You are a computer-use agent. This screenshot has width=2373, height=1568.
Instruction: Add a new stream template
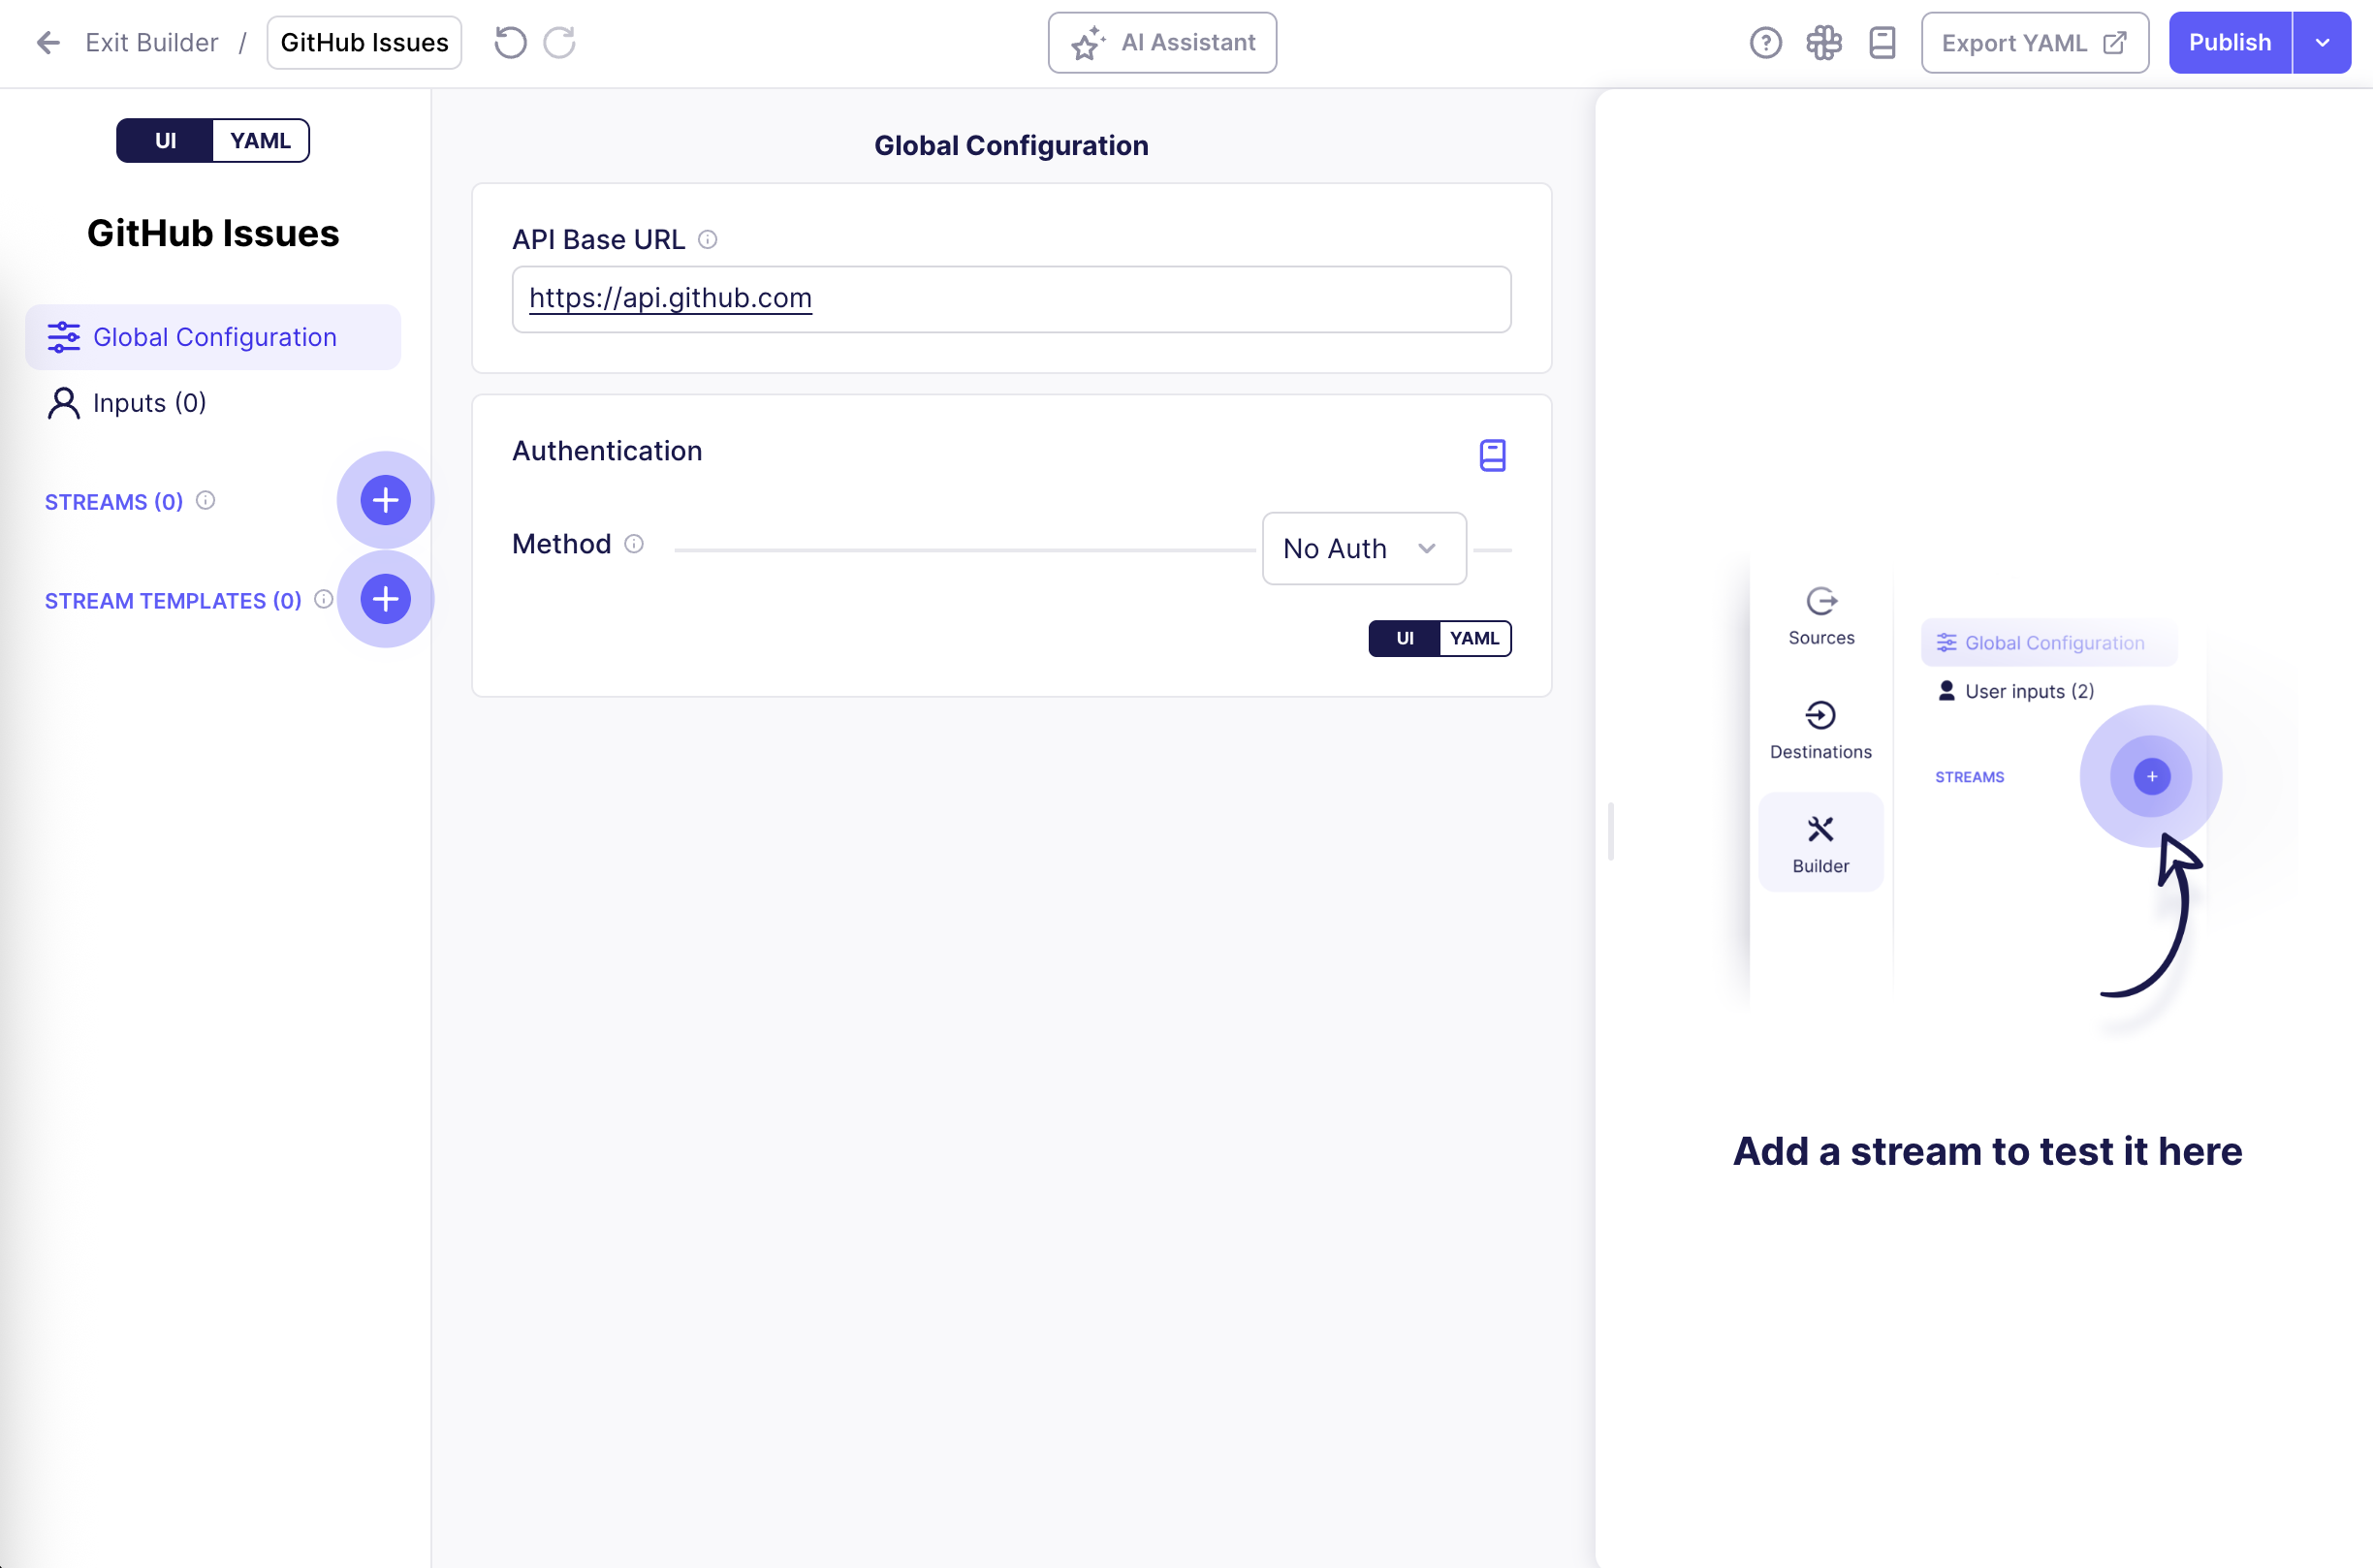click(x=385, y=600)
